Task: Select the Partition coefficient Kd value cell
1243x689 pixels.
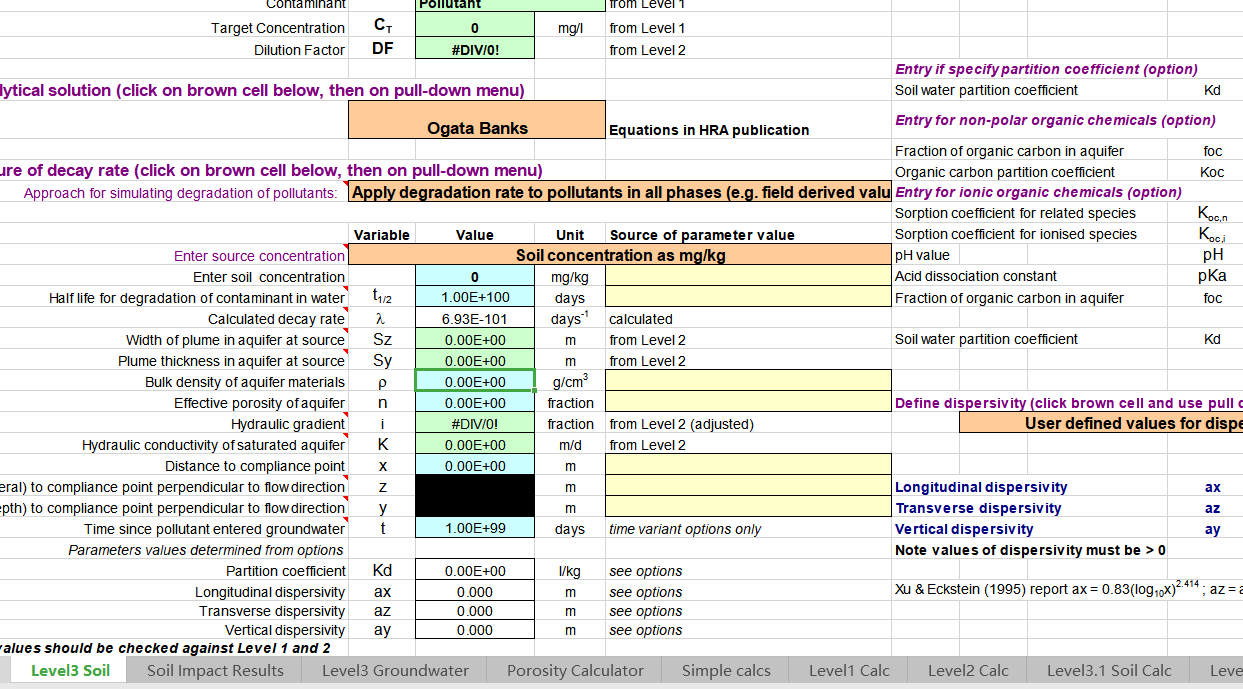Action: coord(475,571)
